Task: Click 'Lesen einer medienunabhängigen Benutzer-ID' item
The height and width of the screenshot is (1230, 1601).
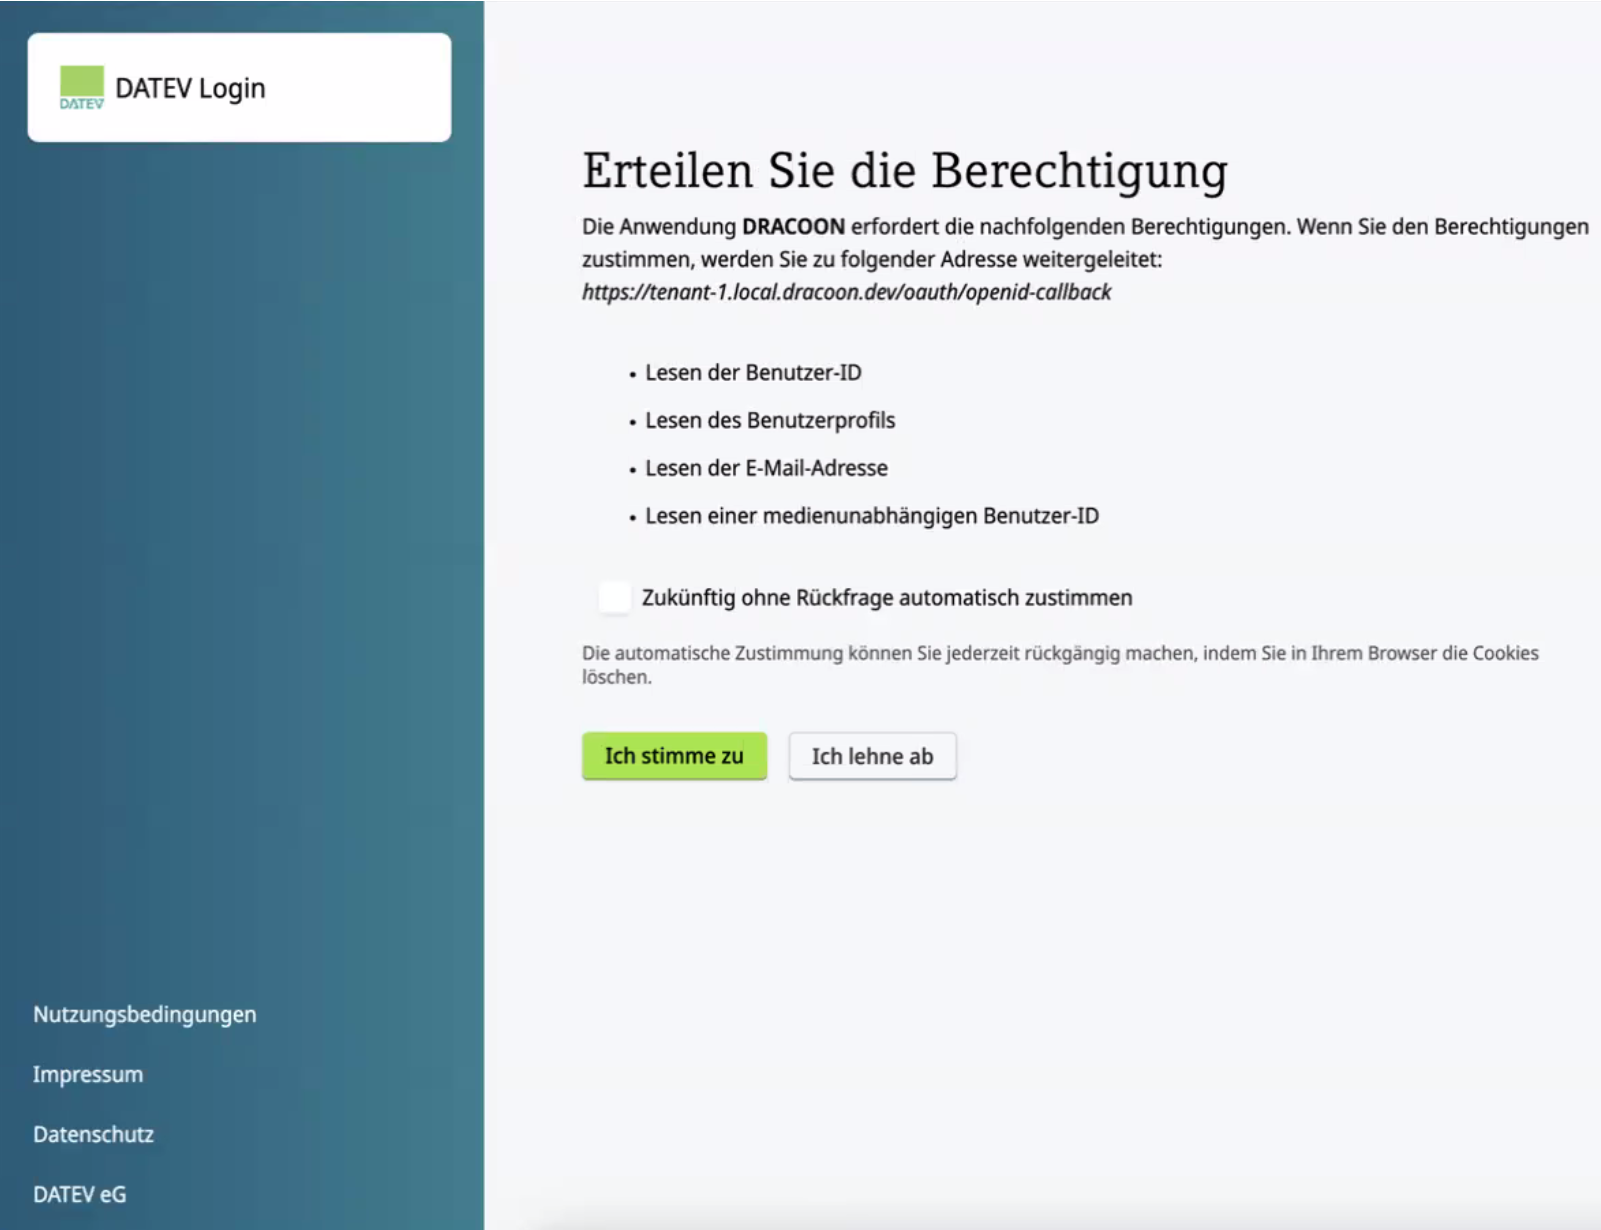Action: [x=872, y=516]
